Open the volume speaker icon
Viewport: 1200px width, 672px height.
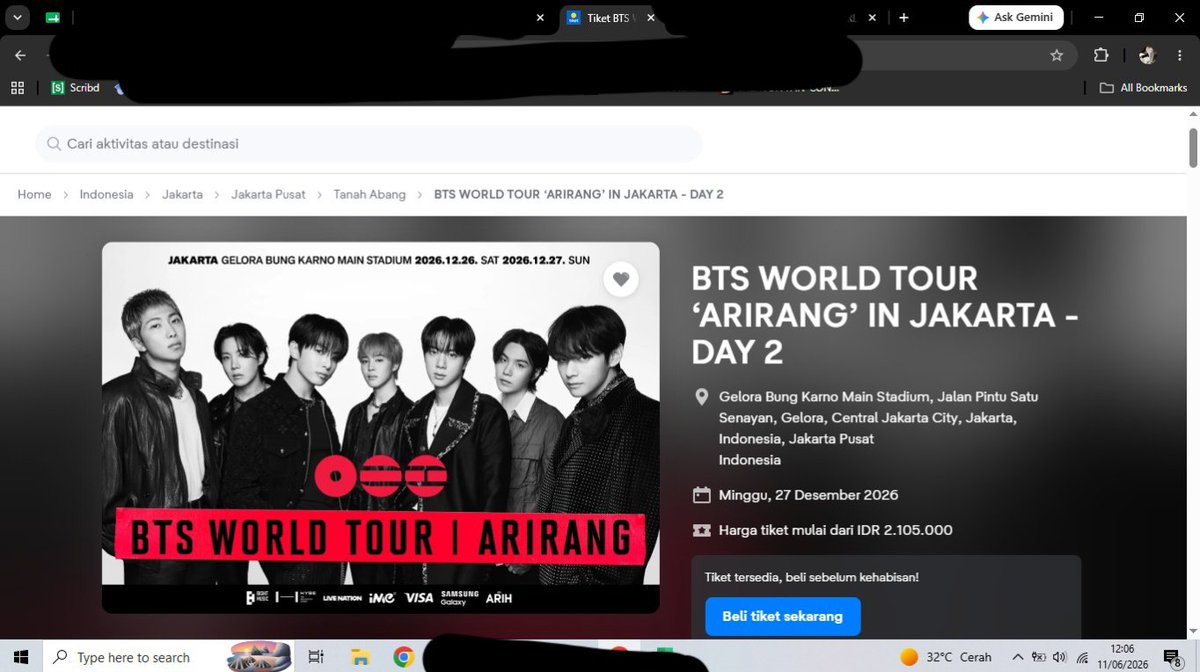(x=1059, y=657)
